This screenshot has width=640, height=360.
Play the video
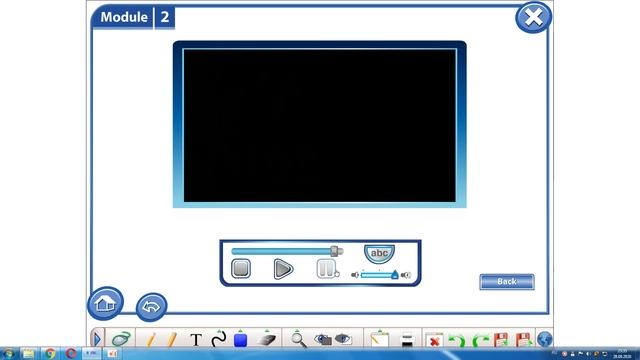[283, 269]
